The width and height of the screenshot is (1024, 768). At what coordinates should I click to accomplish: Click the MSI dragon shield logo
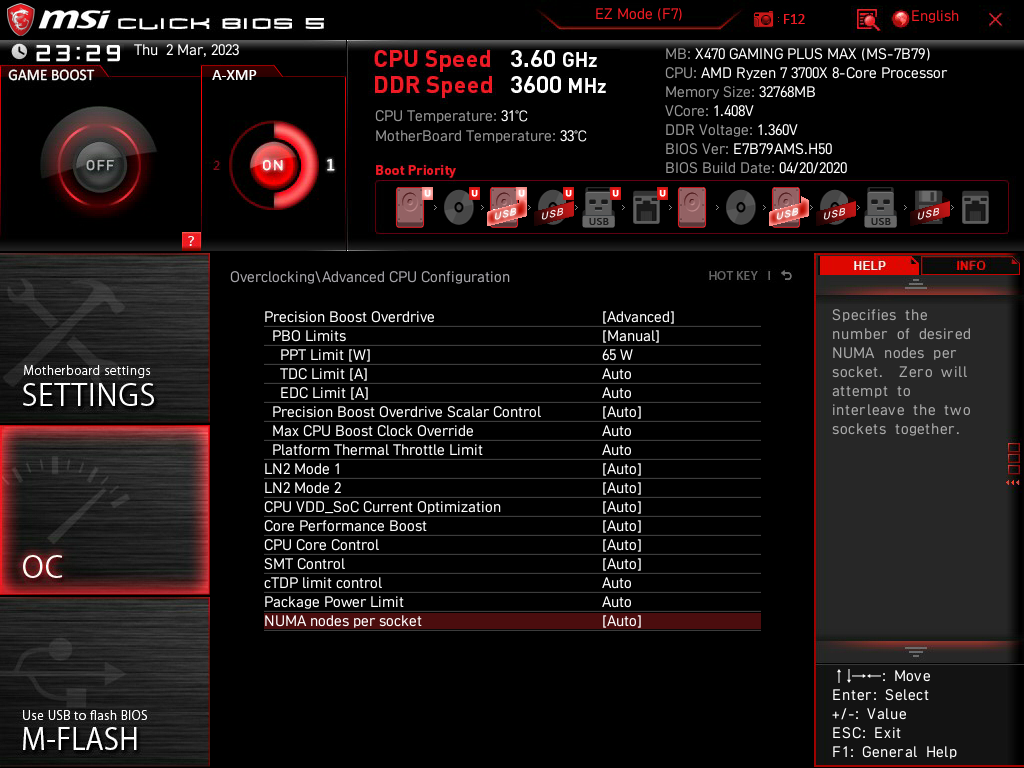tap(20, 19)
